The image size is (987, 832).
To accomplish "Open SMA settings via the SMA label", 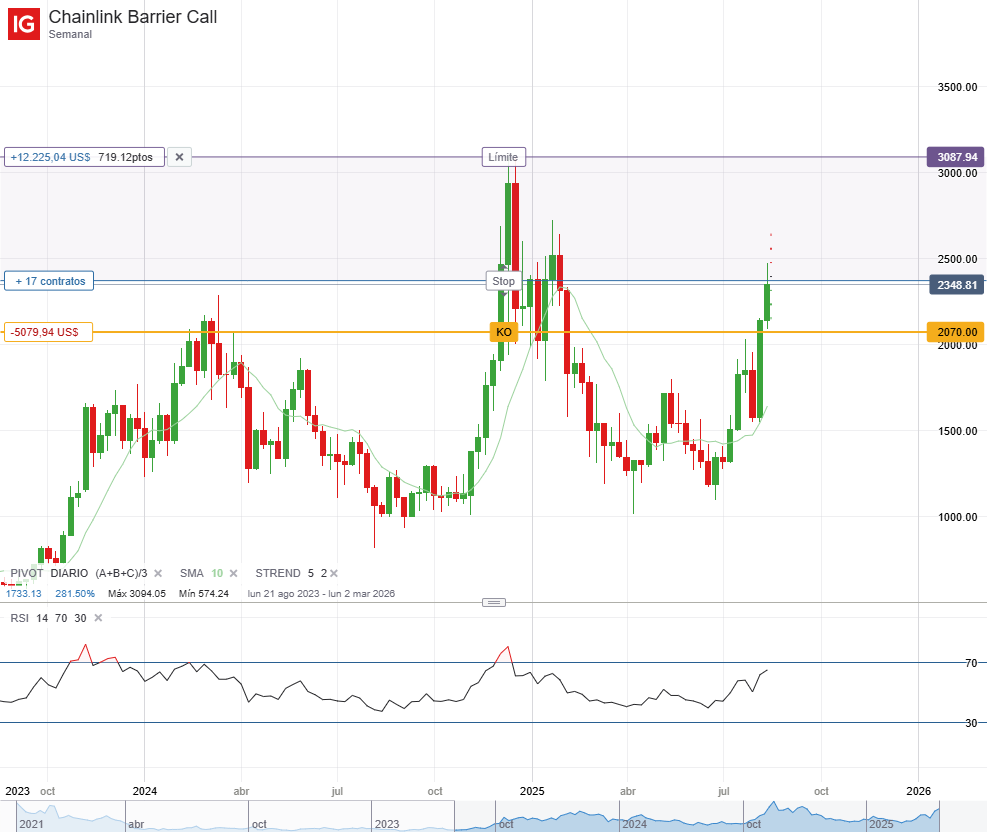I will [x=192, y=573].
